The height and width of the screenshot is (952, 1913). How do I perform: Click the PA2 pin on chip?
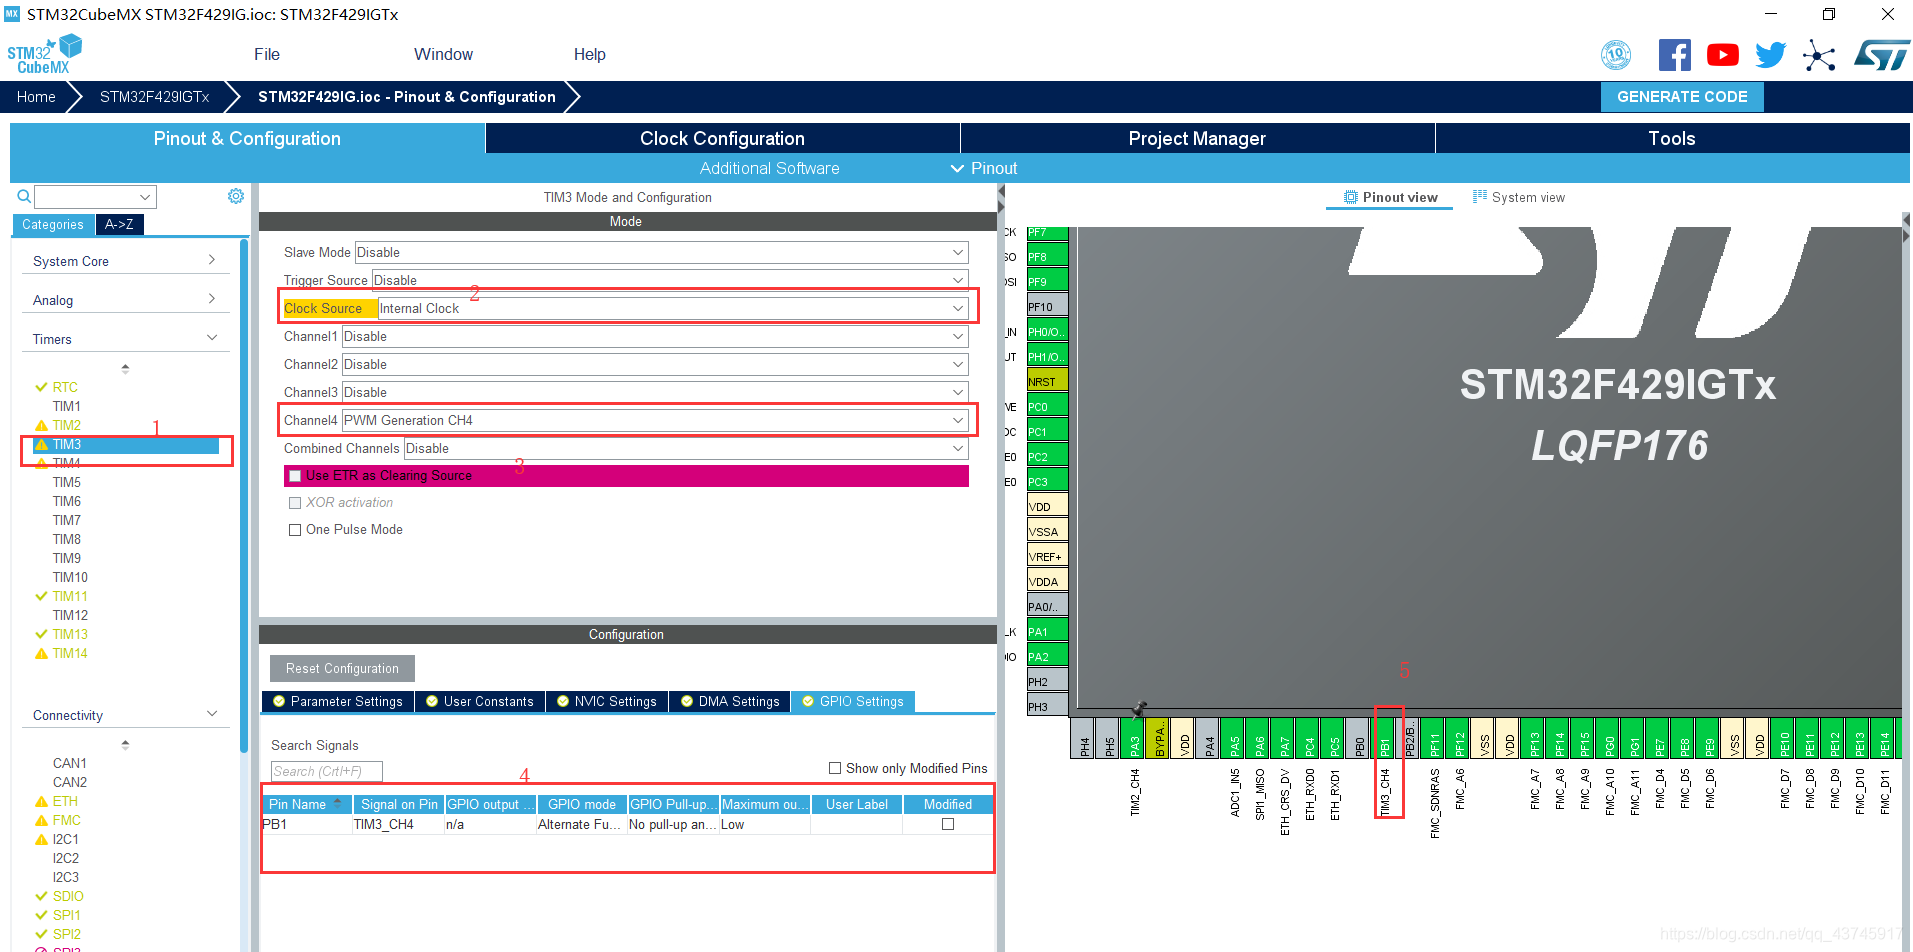(1047, 656)
